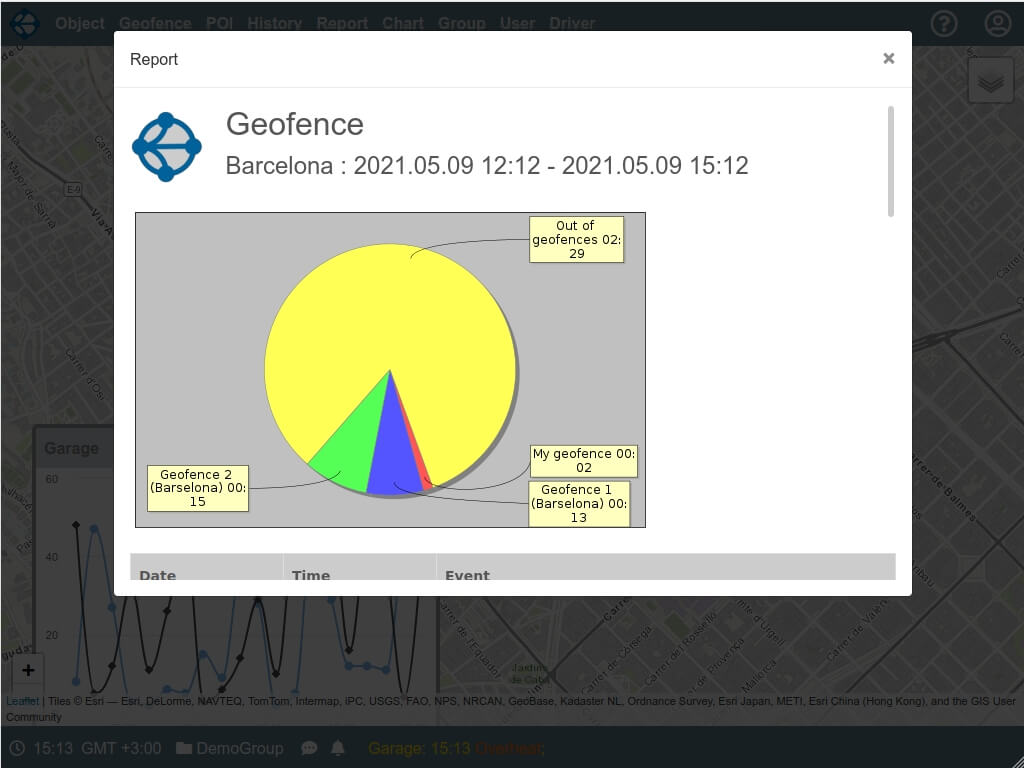Open the History menu
This screenshot has width=1024, height=768.
[275, 23]
